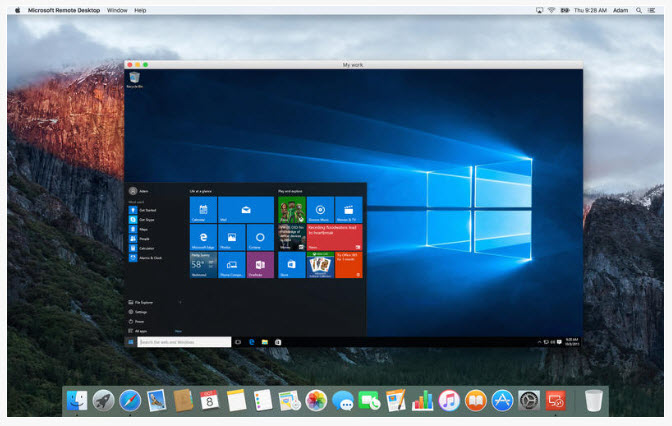Screen dimensions: 672x426
Task: Open the Groove Music tile
Action: [x=320, y=209]
